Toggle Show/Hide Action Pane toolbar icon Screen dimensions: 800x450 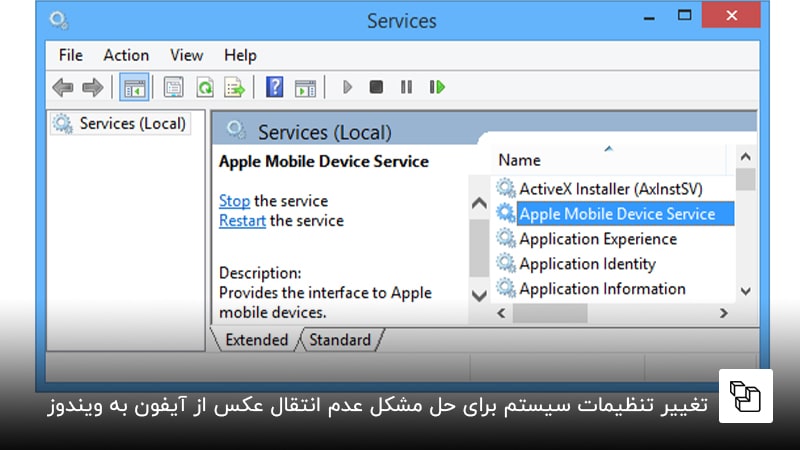[x=305, y=87]
